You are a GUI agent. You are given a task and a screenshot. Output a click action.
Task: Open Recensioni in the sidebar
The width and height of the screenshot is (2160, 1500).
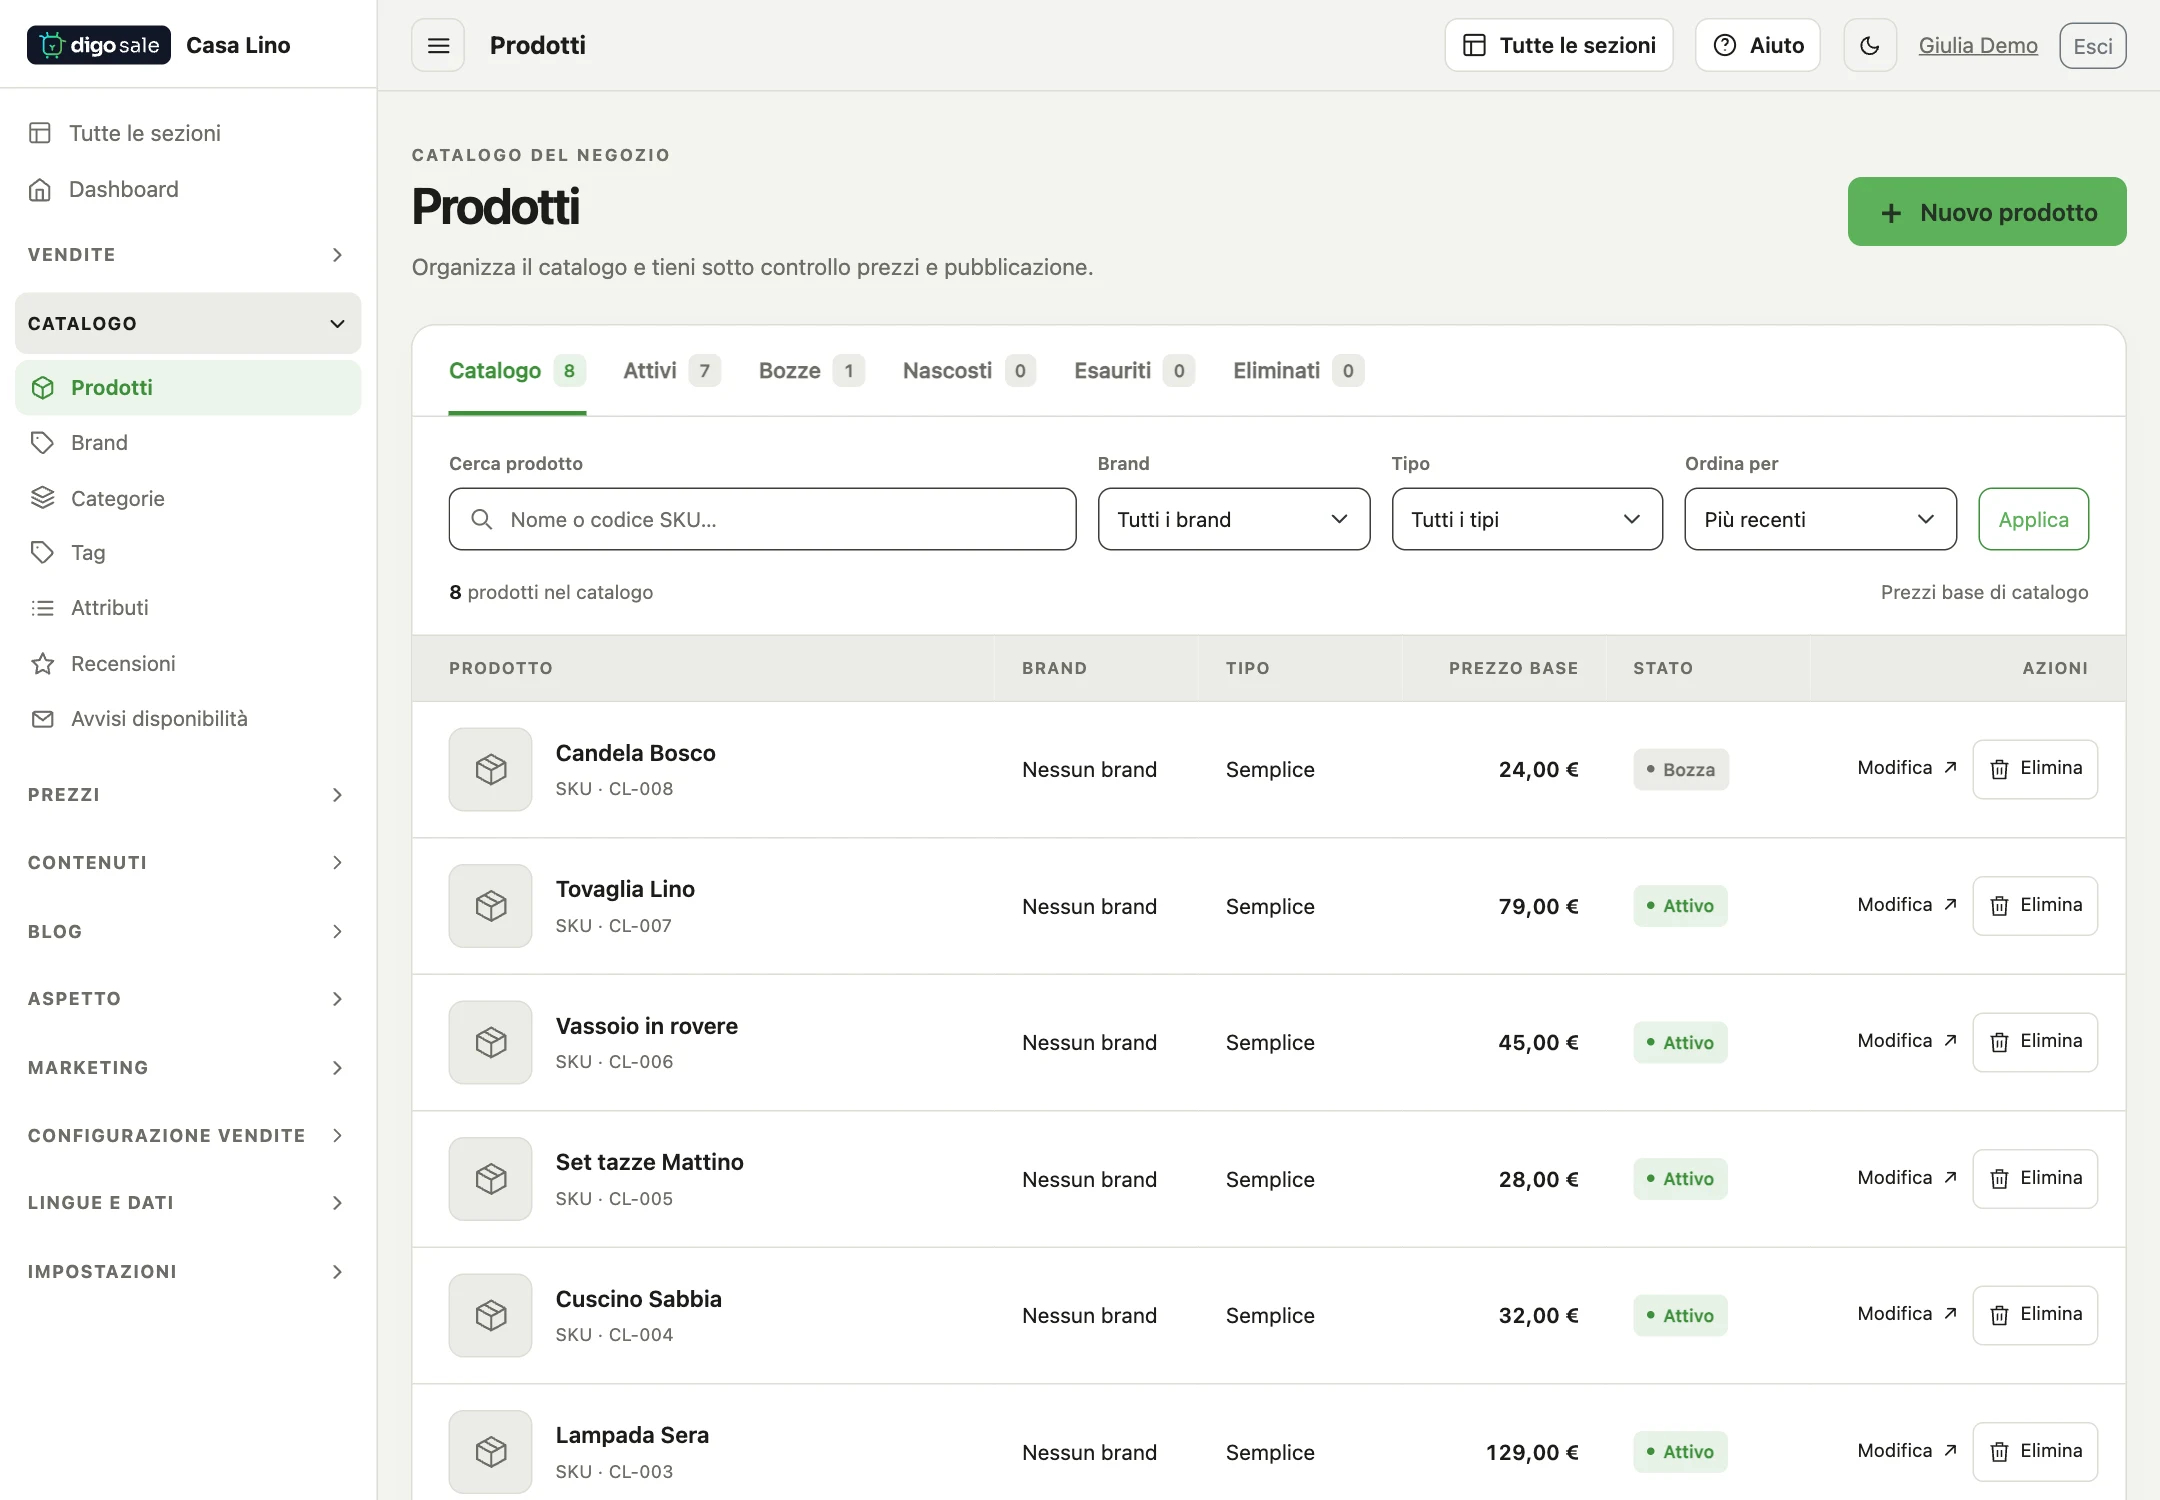point(188,663)
